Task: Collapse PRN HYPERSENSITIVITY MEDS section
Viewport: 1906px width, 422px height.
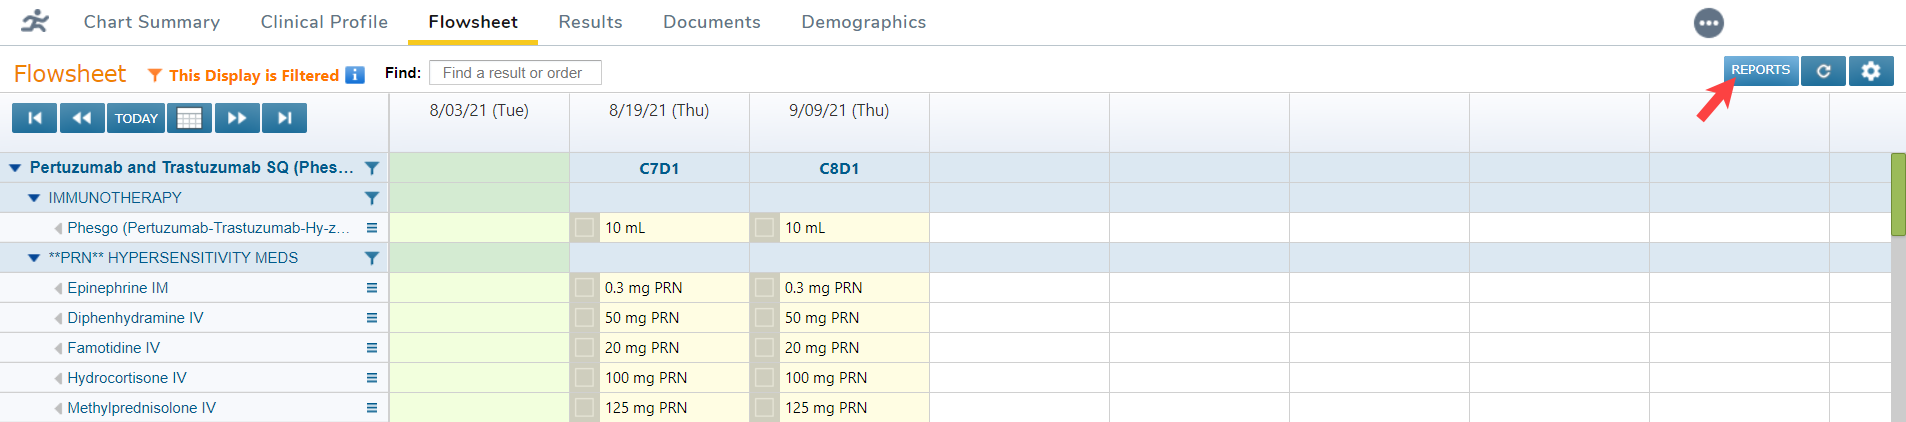Action: [34, 258]
